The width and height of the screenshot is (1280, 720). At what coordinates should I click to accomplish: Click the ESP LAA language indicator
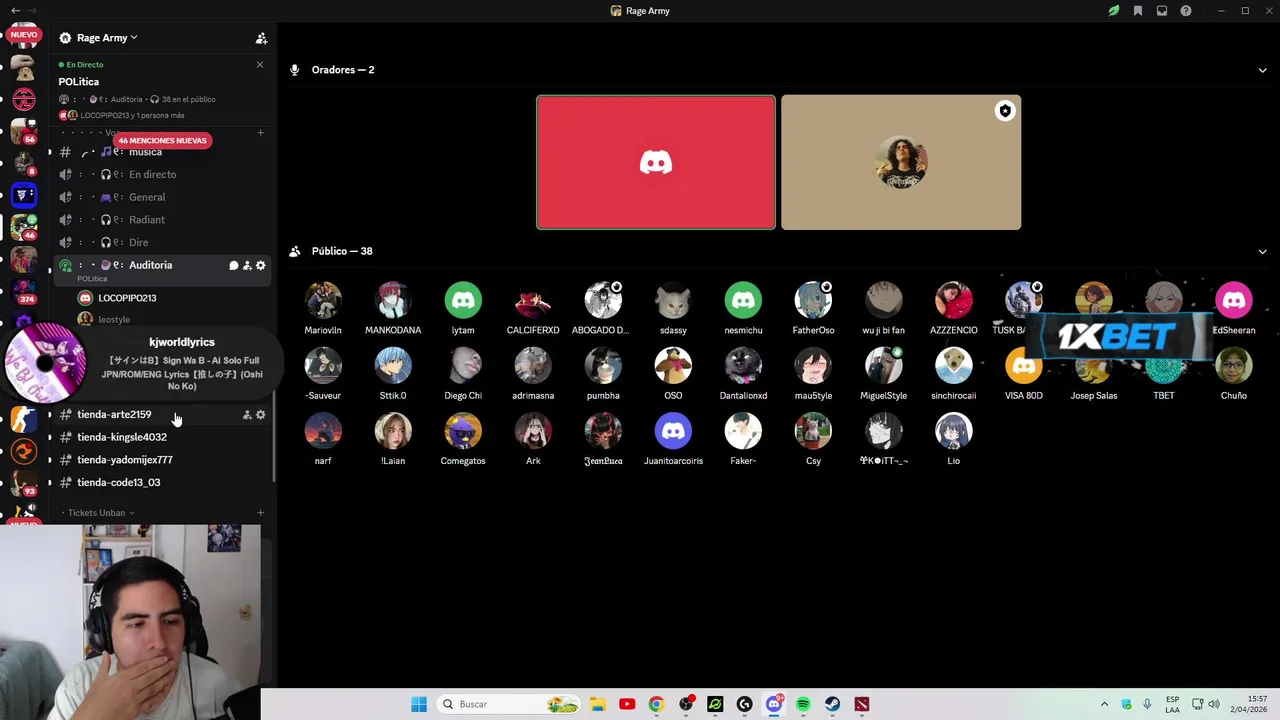(1172, 704)
